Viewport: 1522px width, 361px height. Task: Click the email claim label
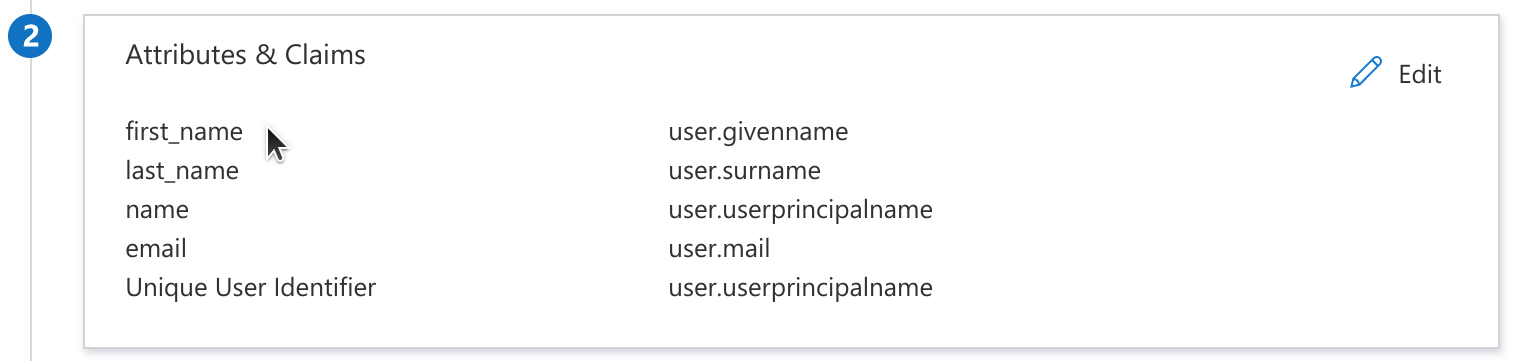coord(156,249)
